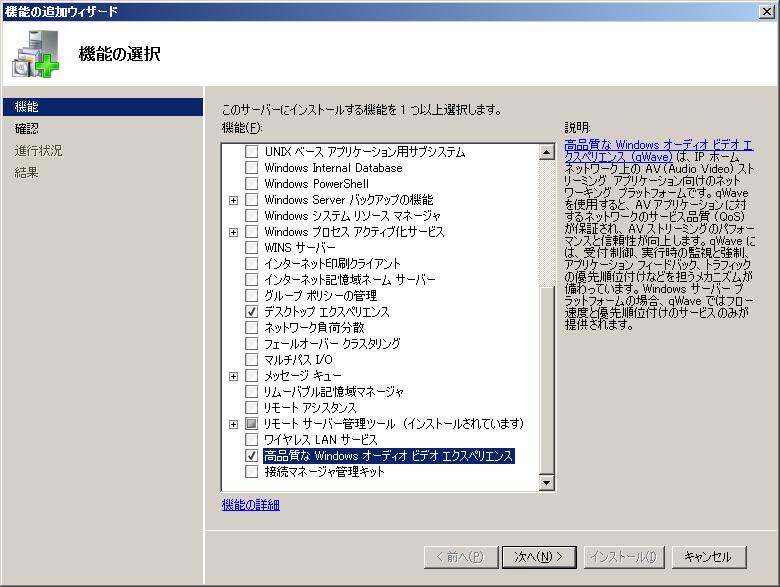
Task: Select インターネット印刷クライアント row text
Action: [332, 264]
